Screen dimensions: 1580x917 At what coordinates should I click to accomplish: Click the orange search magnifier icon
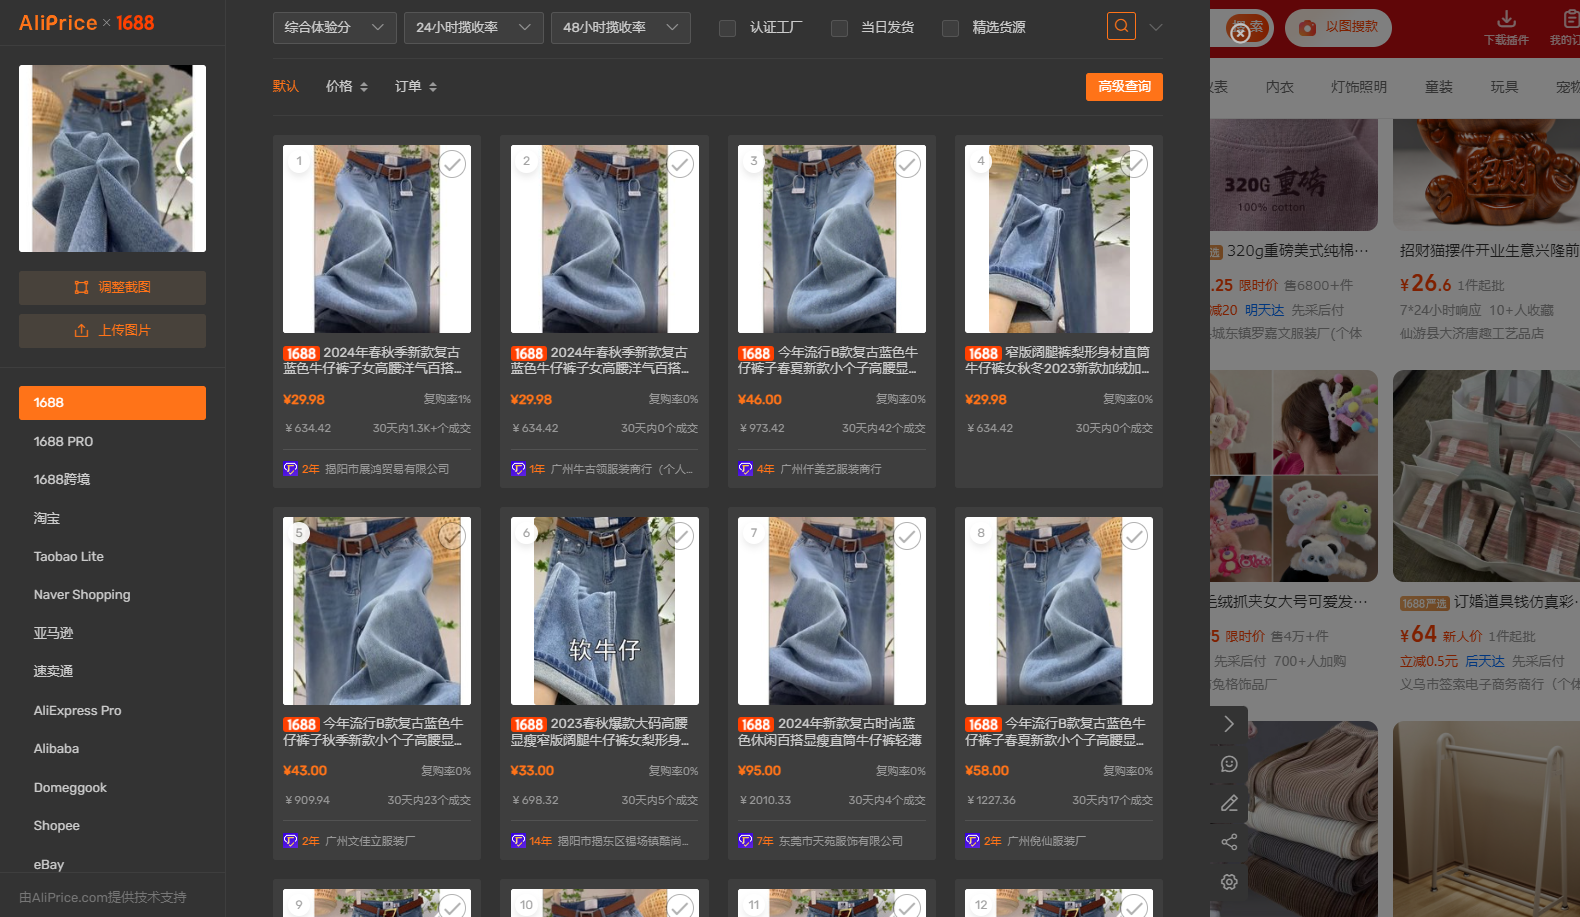click(1121, 26)
